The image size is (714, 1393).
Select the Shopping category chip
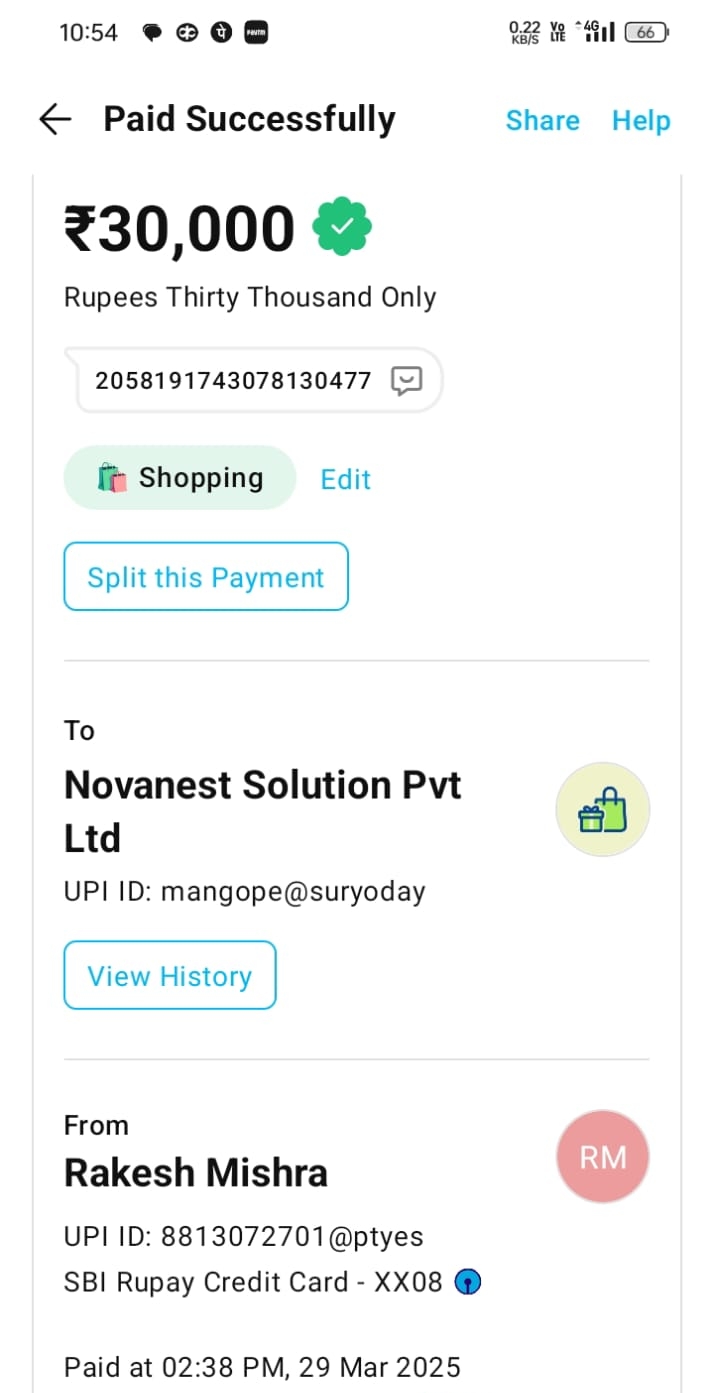[x=180, y=478]
